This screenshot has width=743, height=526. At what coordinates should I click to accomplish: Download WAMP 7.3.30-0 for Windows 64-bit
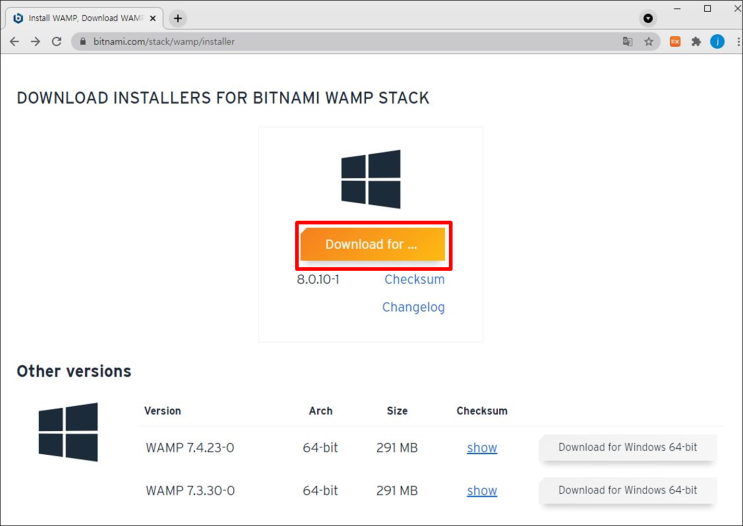[x=628, y=490]
